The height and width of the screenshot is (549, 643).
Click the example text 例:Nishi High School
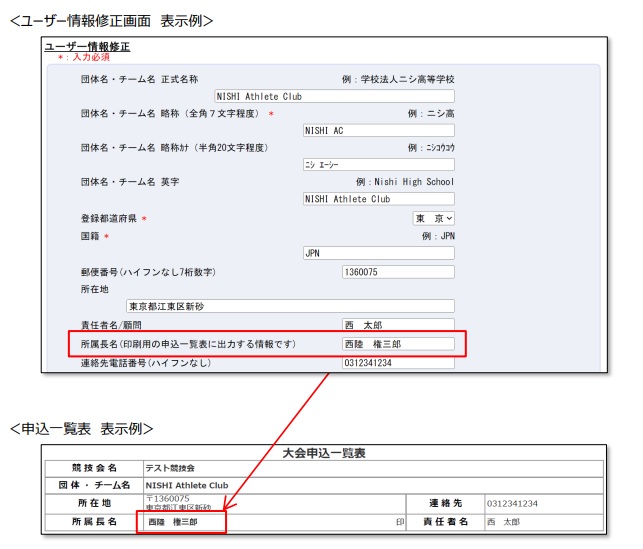tap(405, 182)
